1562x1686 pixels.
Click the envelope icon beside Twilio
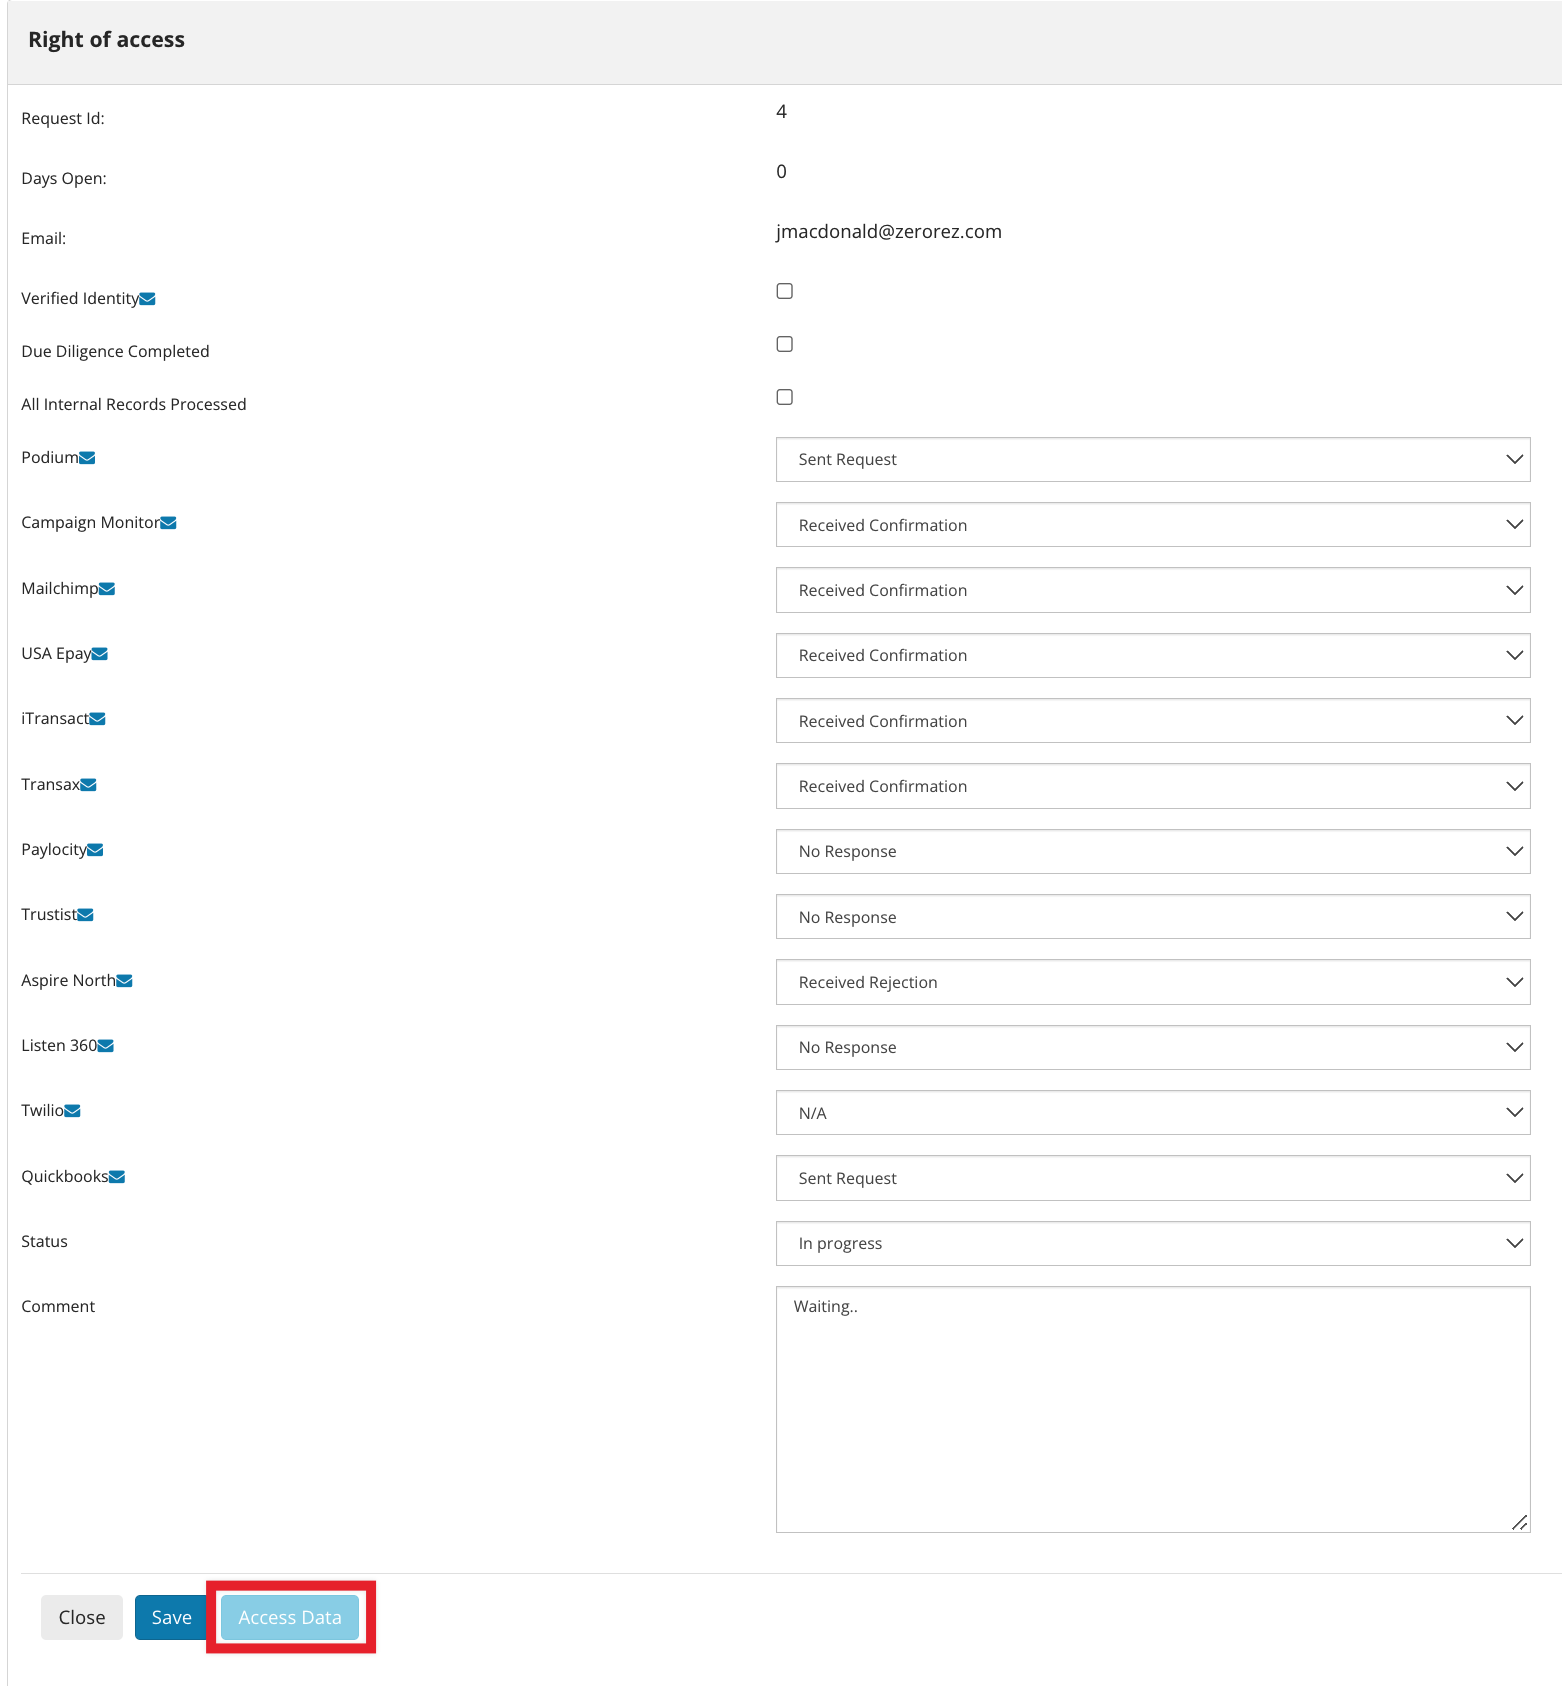pos(72,1111)
